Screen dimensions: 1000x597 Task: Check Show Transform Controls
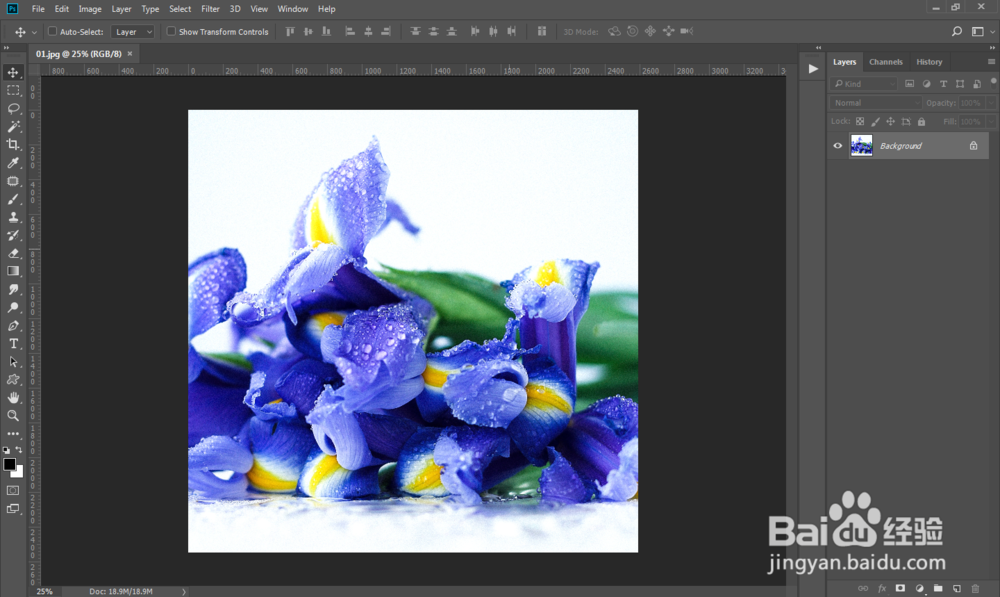pos(171,32)
